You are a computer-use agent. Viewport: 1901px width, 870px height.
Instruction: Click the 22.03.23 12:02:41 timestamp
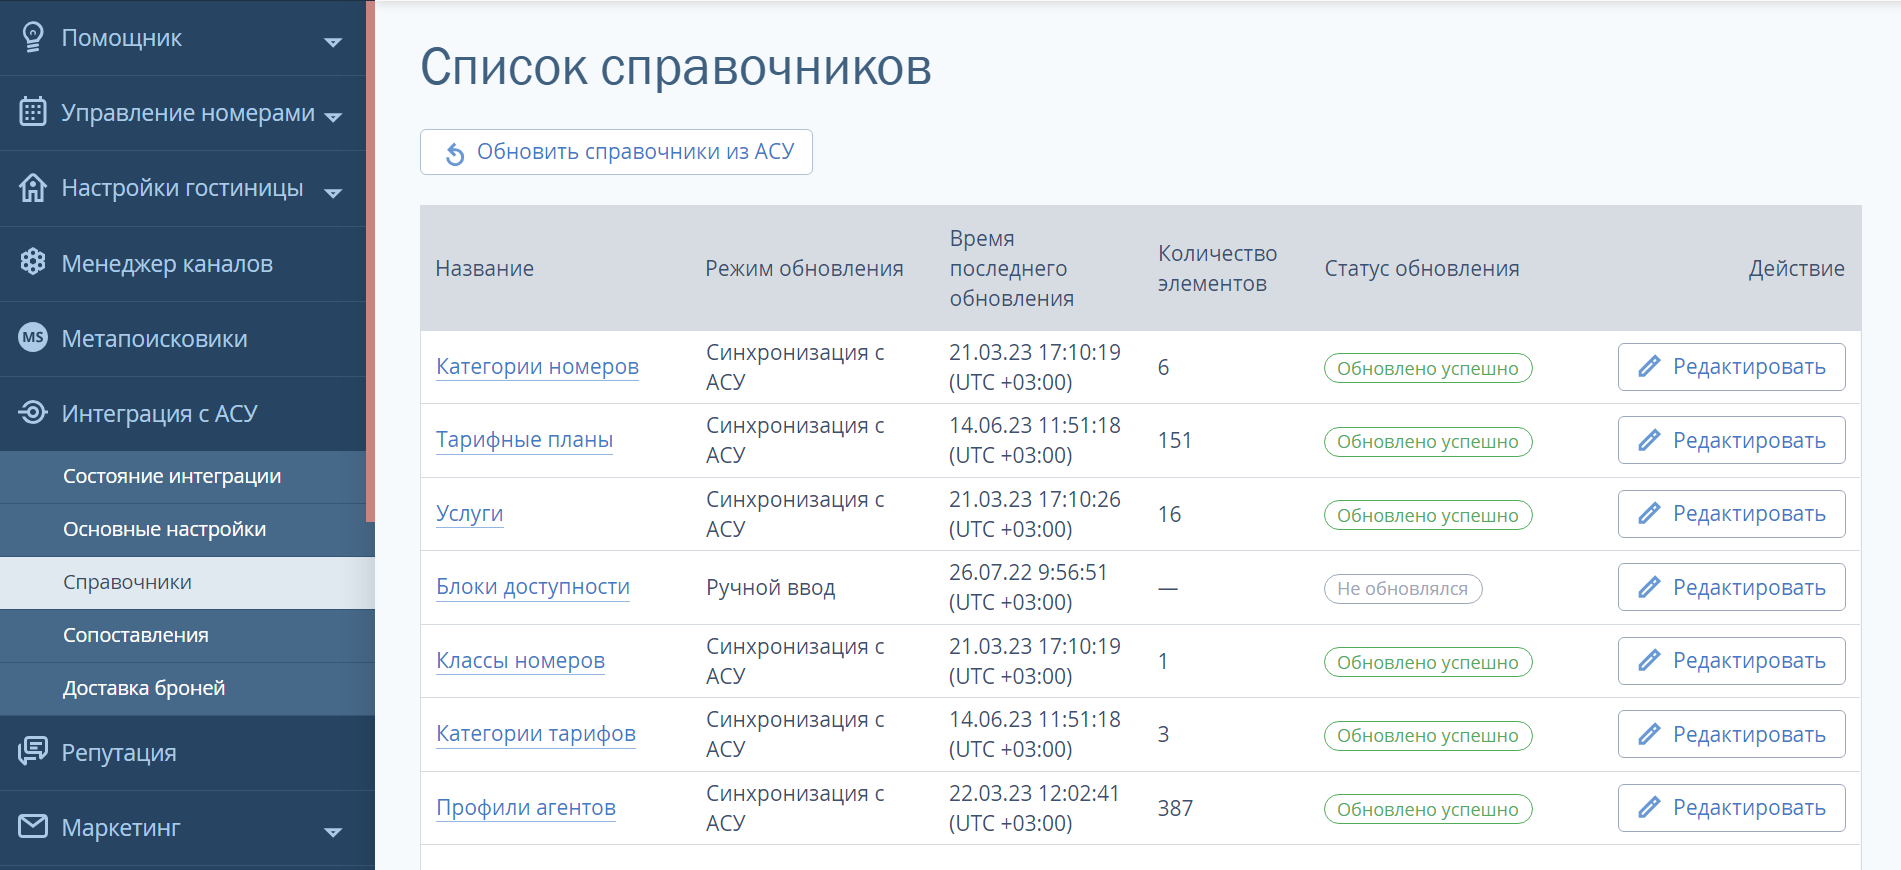coord(1034,794)
